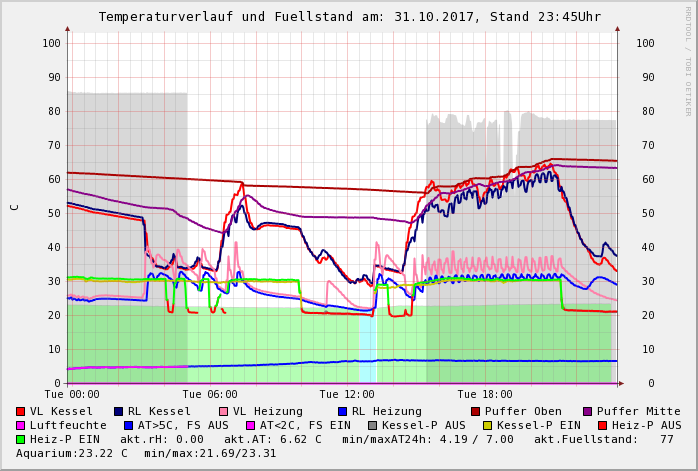The height and width of the screenshot is (471, 698).
Task: Click the purple Puffer Mitte legend box
Action: [587, 411]
